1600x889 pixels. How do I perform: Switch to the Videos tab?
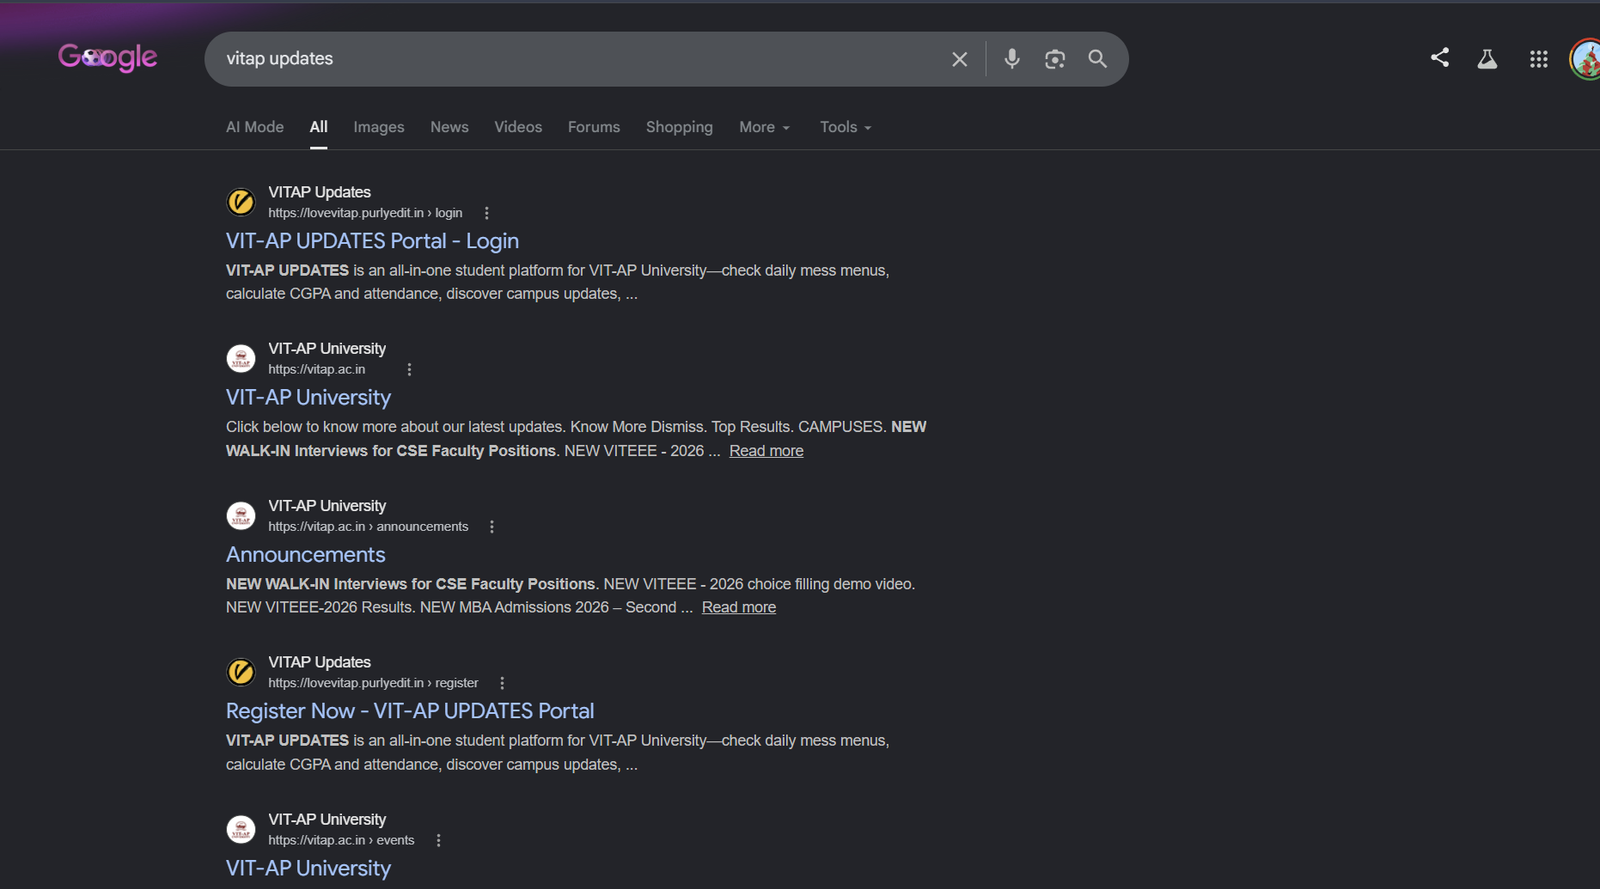[x=518, y=127]
